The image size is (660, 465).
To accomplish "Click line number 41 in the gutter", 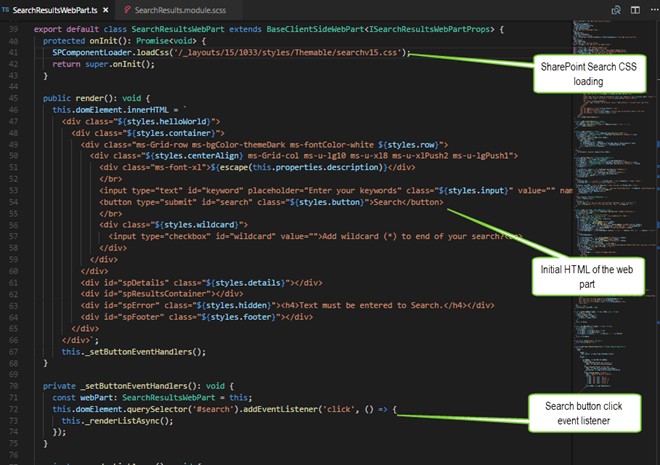I will pyautogui.click(x=14, y=52).
